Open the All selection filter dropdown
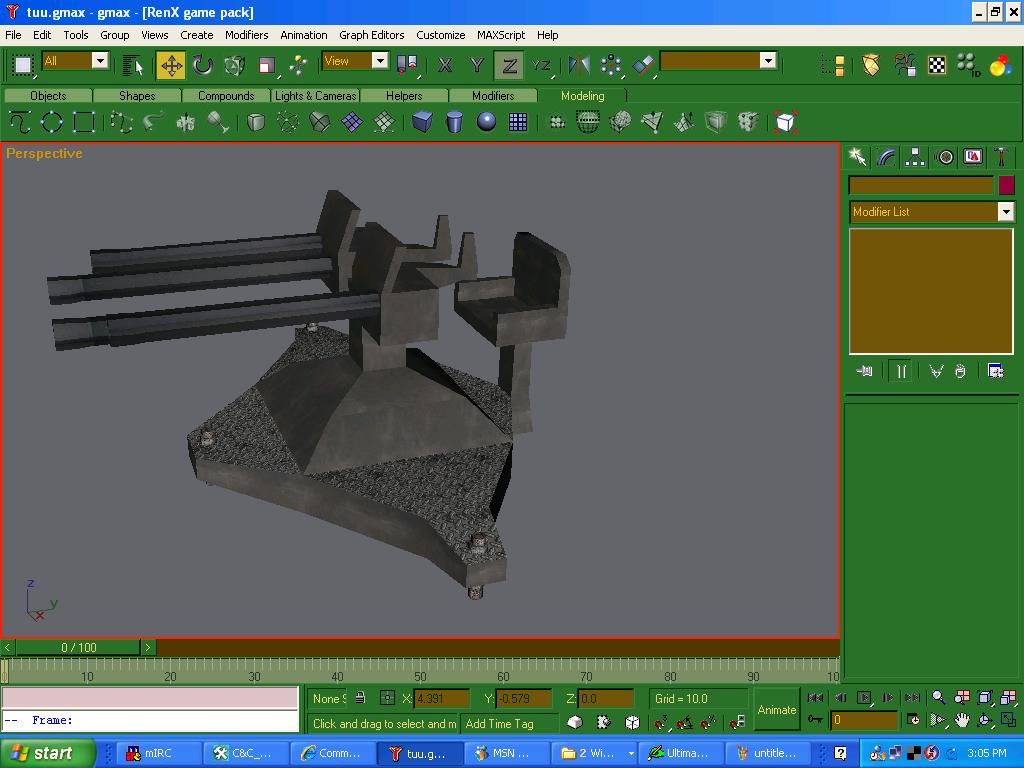1024x768 pixels. click(x=100, y=61)
